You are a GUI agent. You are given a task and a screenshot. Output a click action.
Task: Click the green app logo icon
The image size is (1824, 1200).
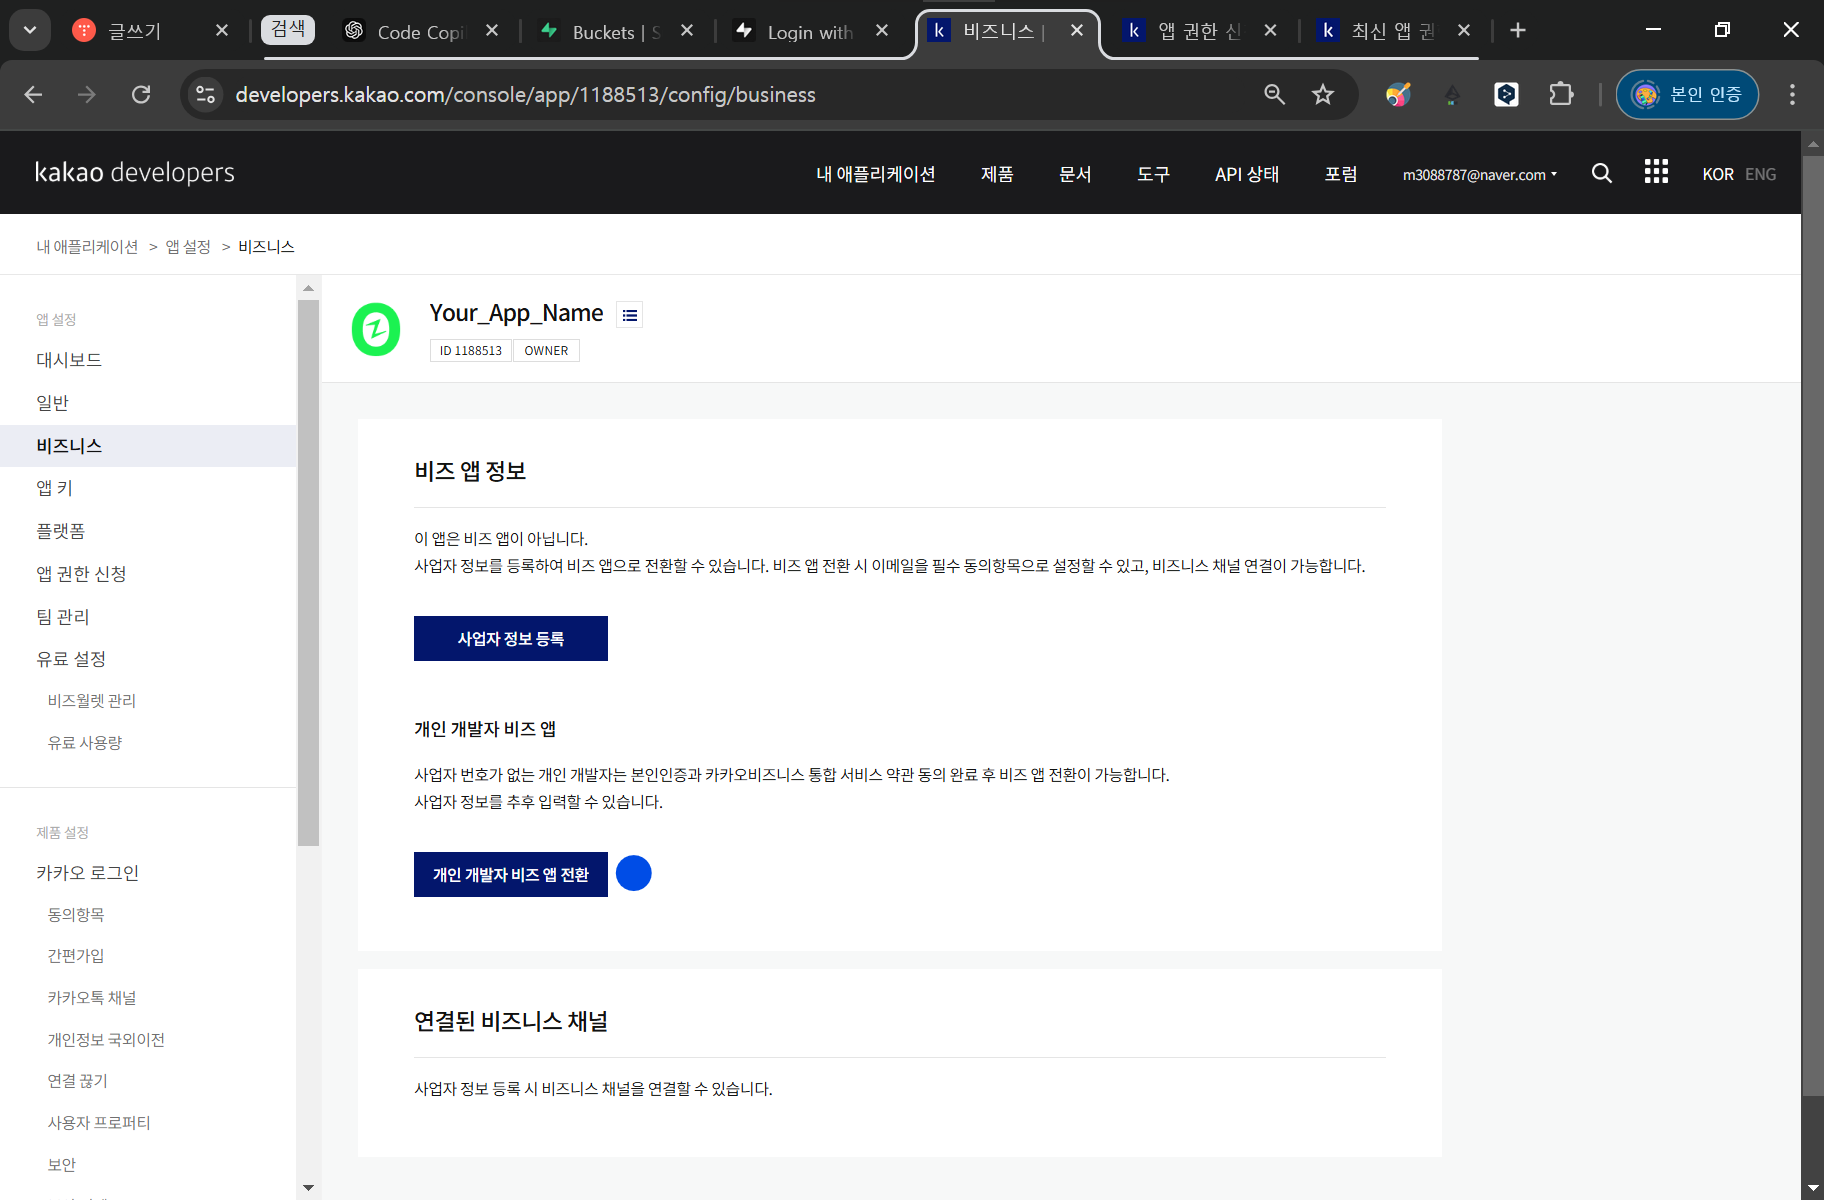(x=376, y=329)
